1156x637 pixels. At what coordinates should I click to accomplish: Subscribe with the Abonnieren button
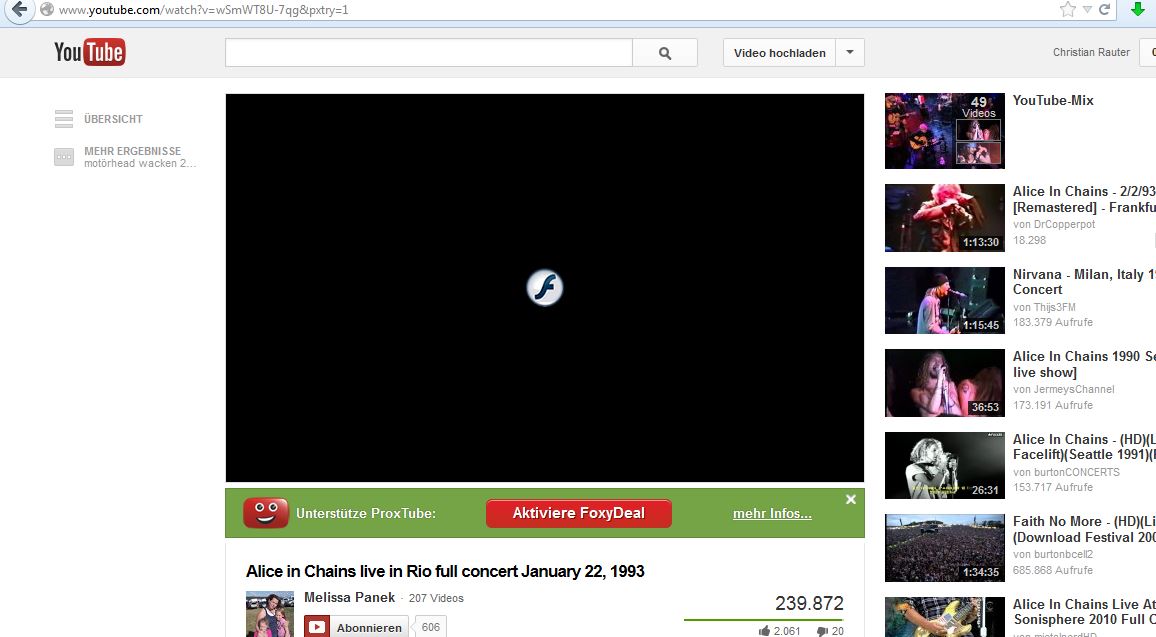click(x=356, y=627)
